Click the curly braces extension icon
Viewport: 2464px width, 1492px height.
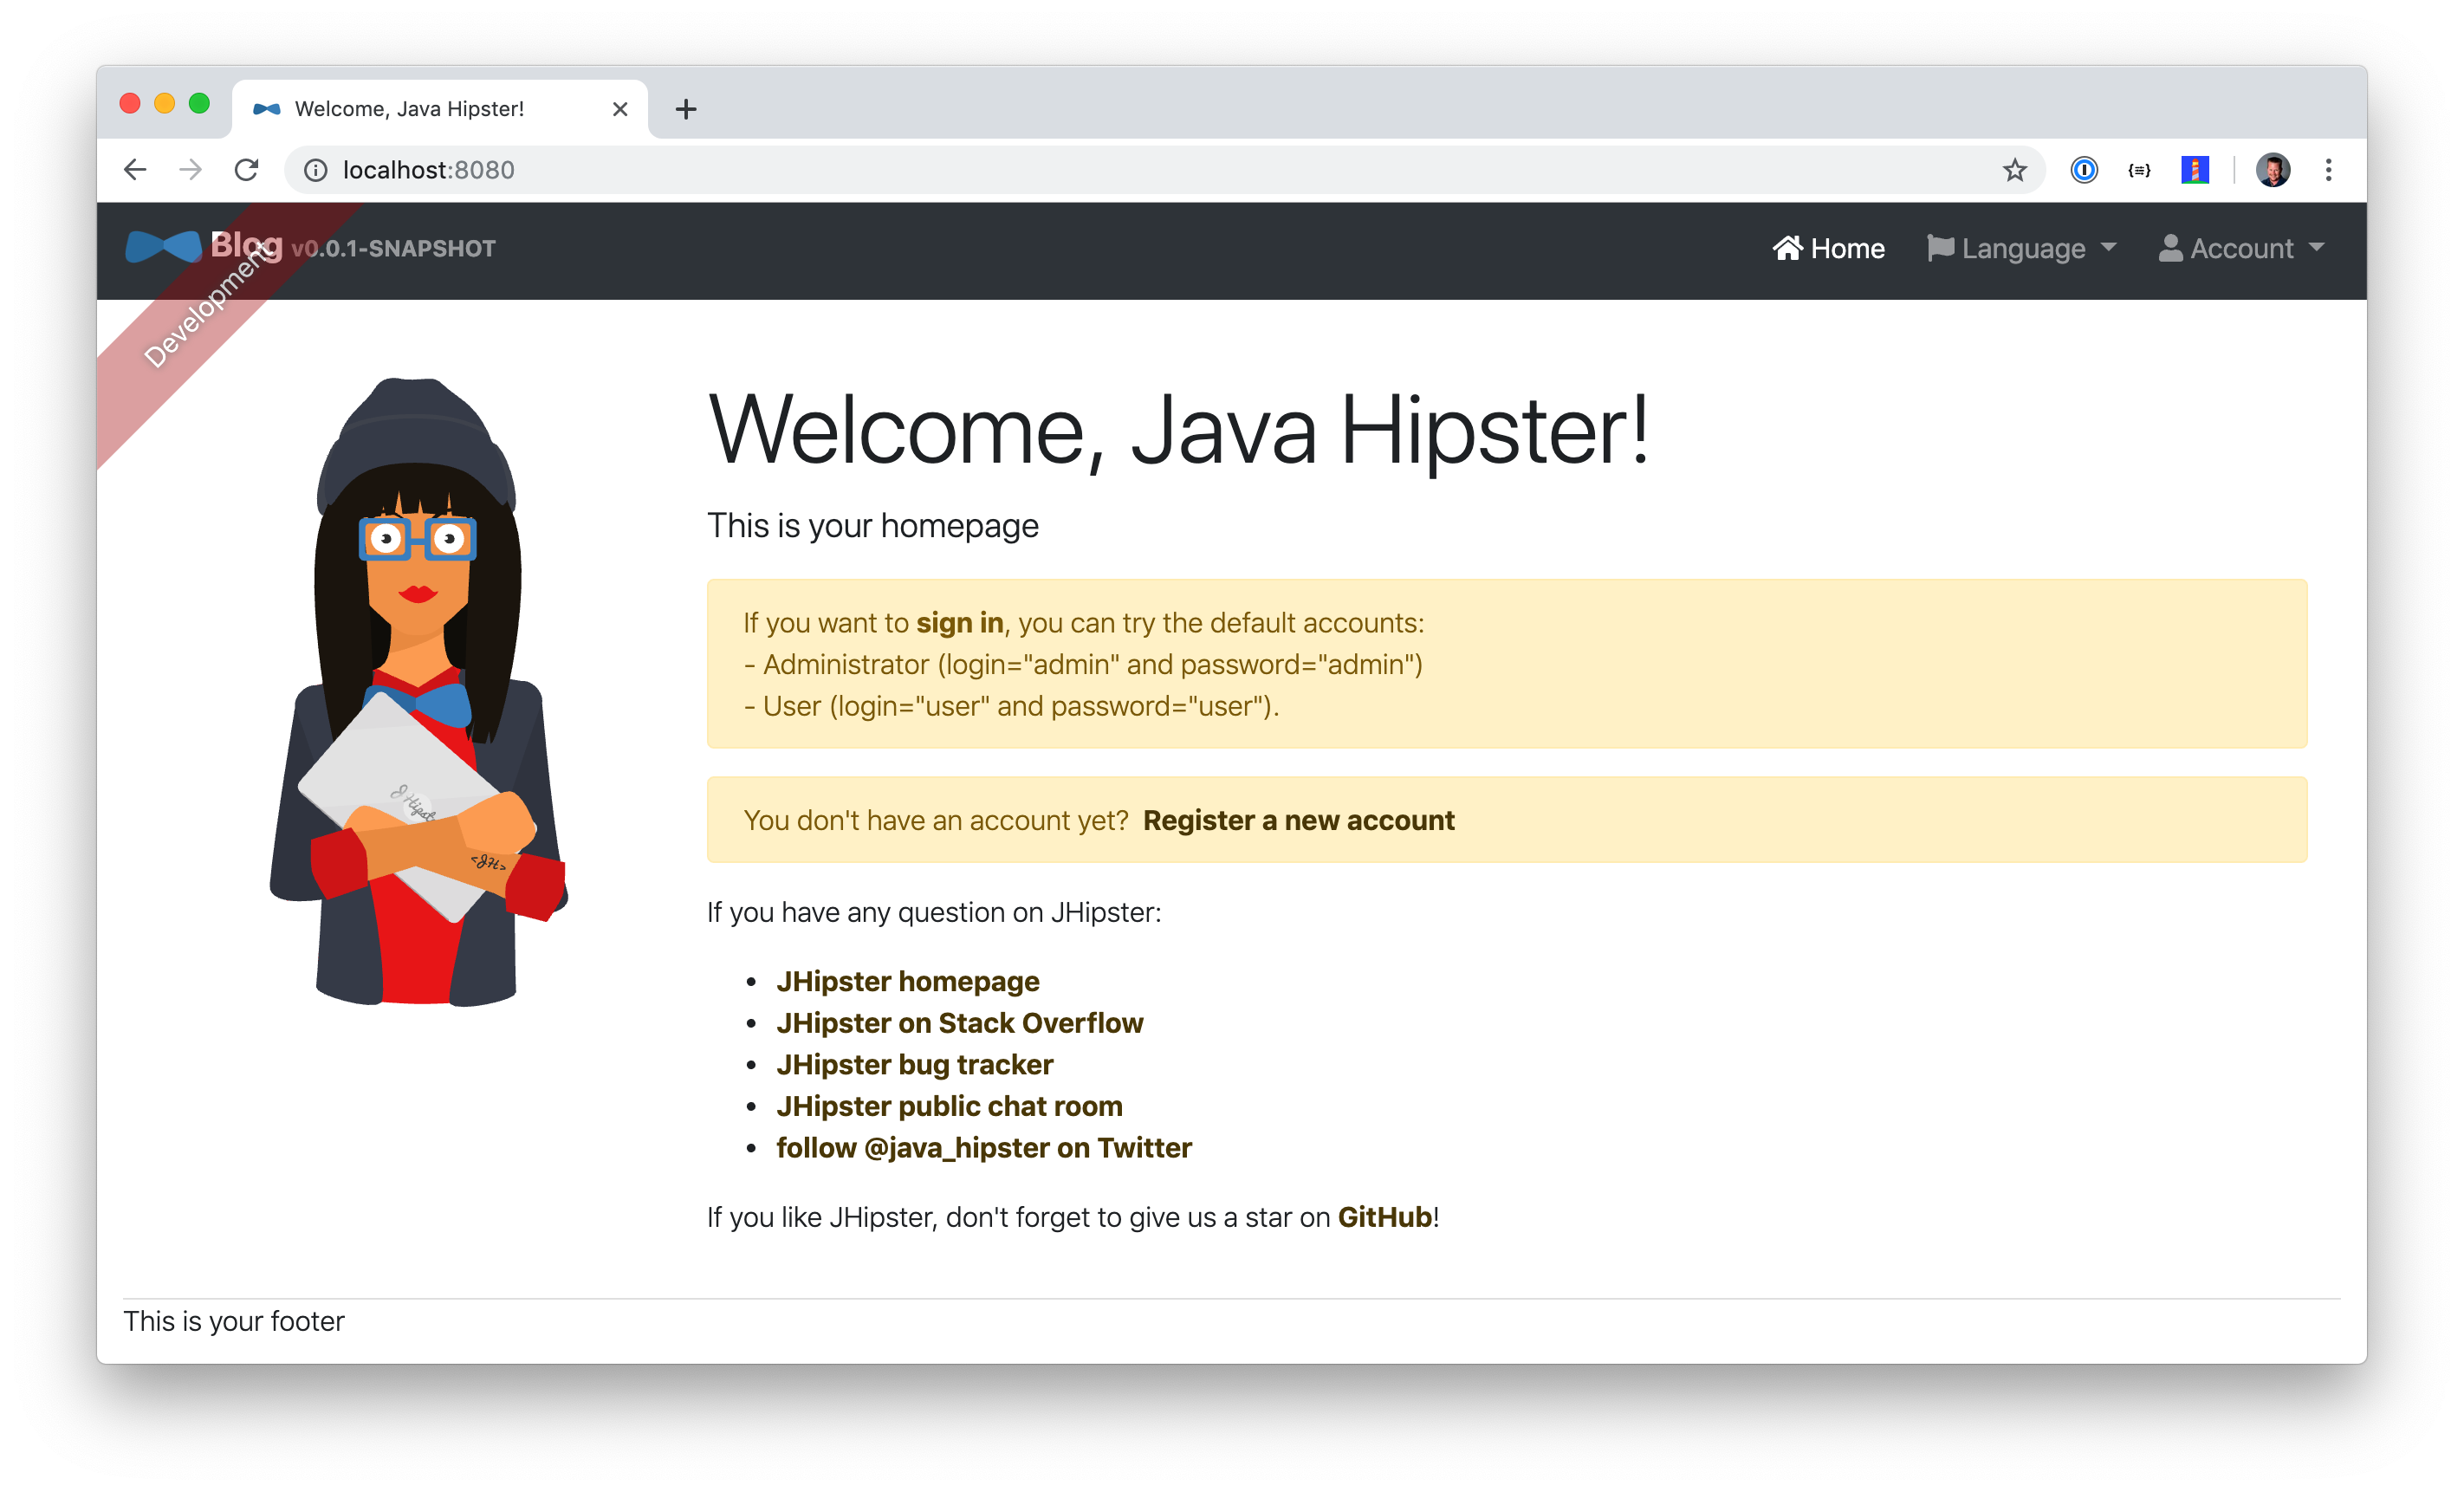pyautogui.click(x=2139, y=170)
